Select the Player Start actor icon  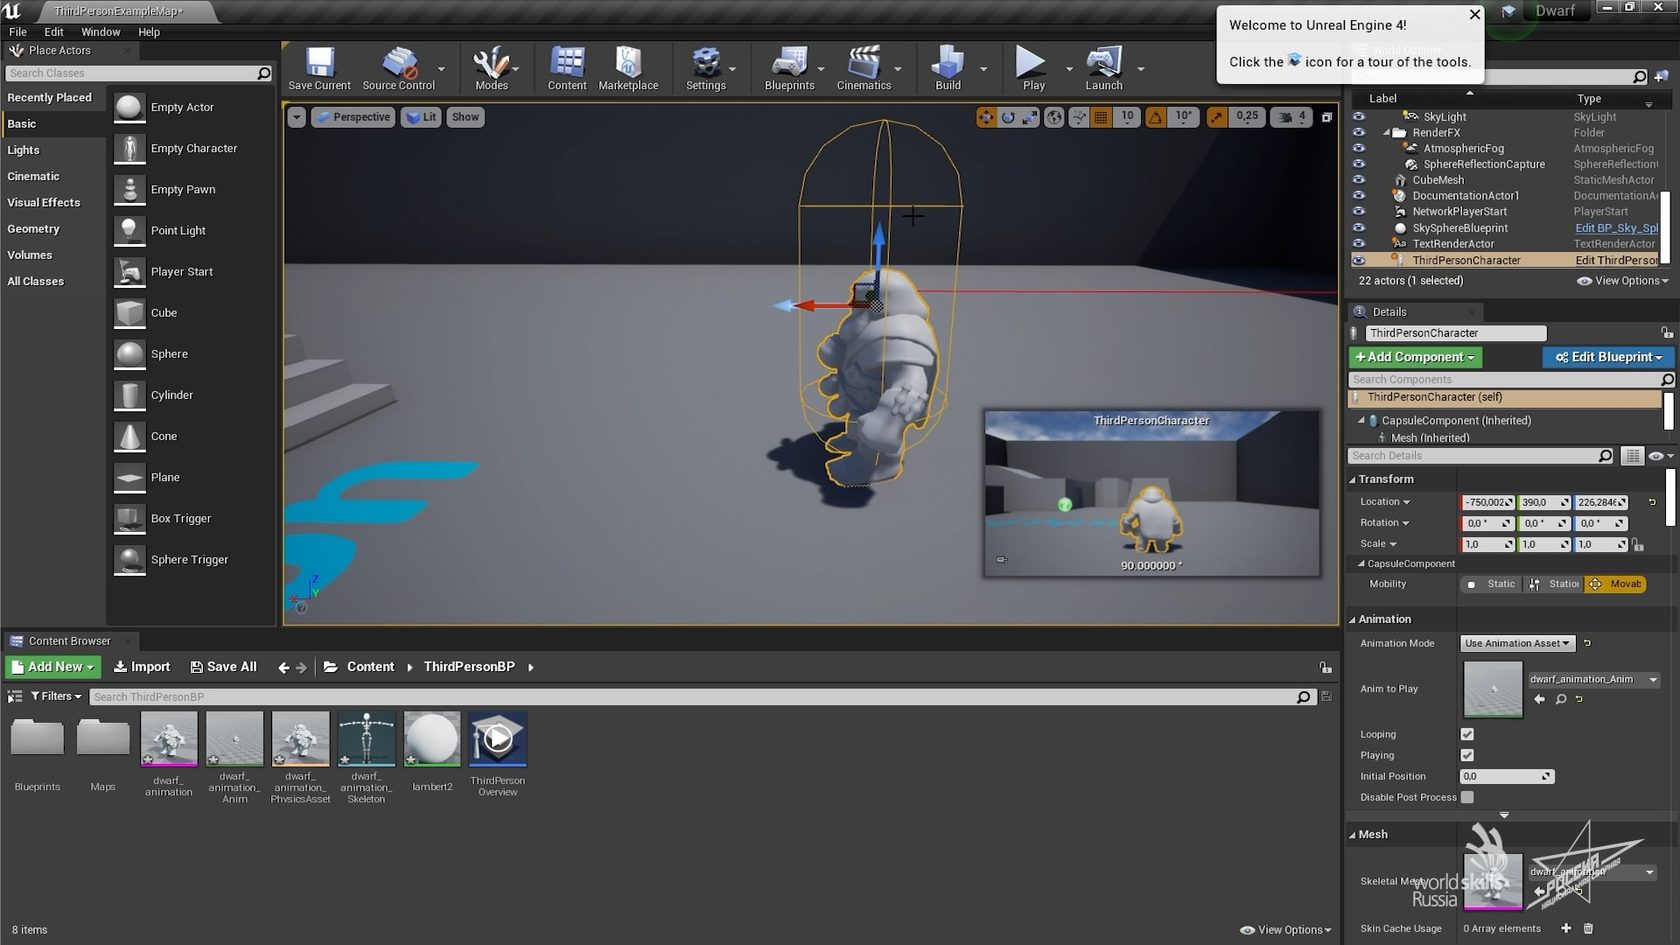pyautogui.click(x=129, y=271)
